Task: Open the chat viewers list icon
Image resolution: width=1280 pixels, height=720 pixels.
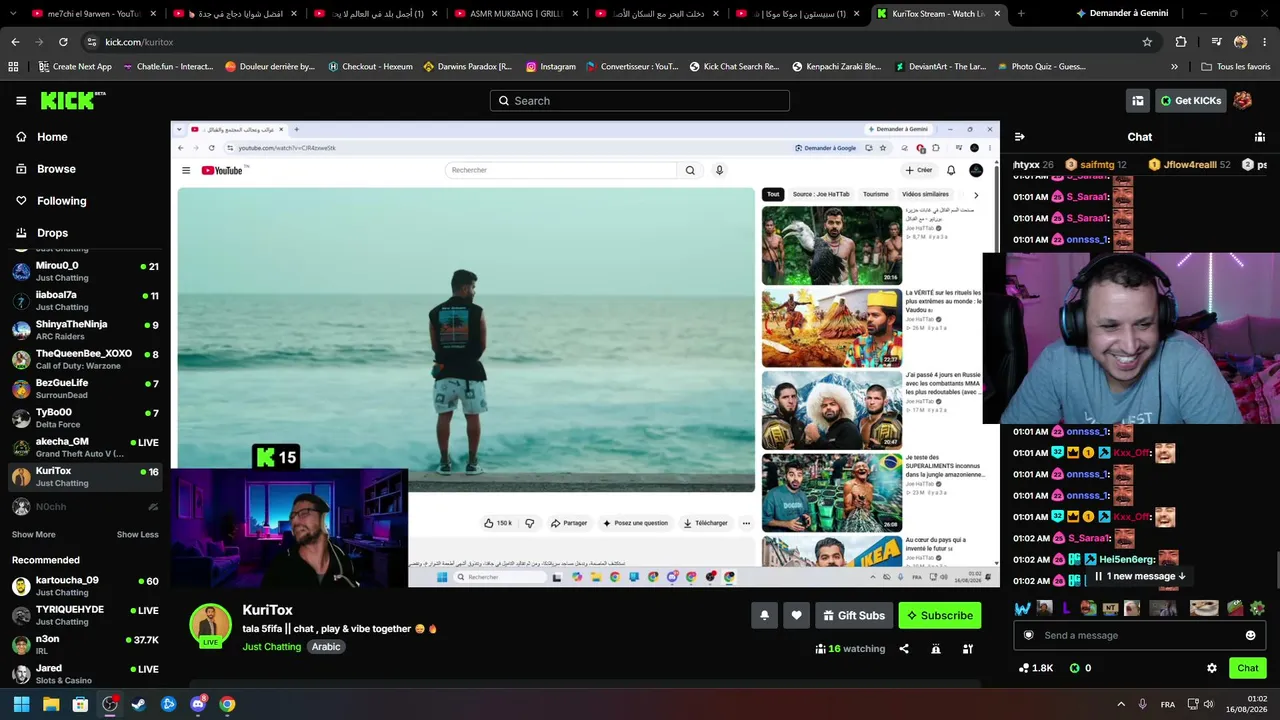Action: coord(1260,137)
